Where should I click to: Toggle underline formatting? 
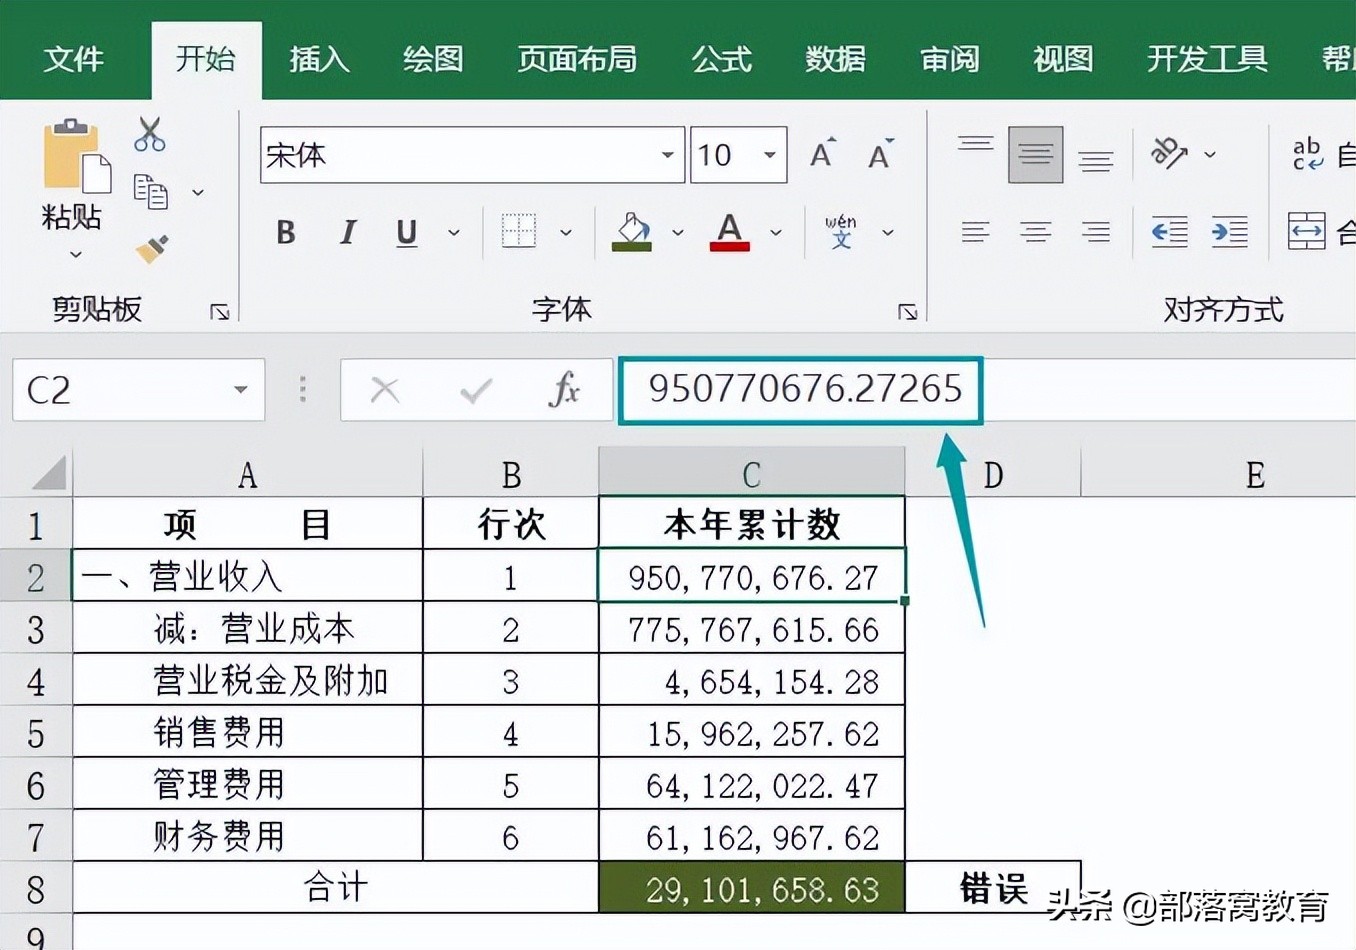pos(406,233)
